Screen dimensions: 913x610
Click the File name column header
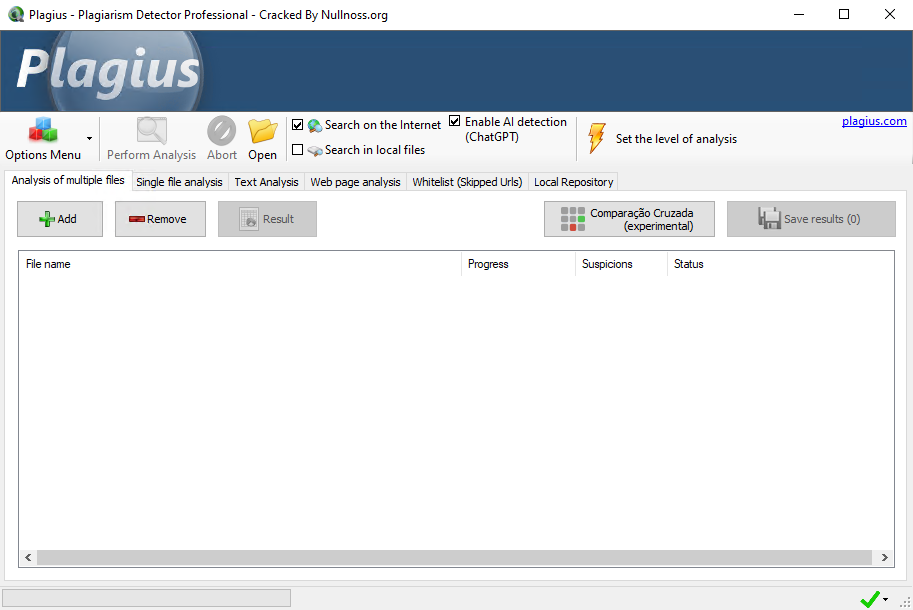coord(240,264)
